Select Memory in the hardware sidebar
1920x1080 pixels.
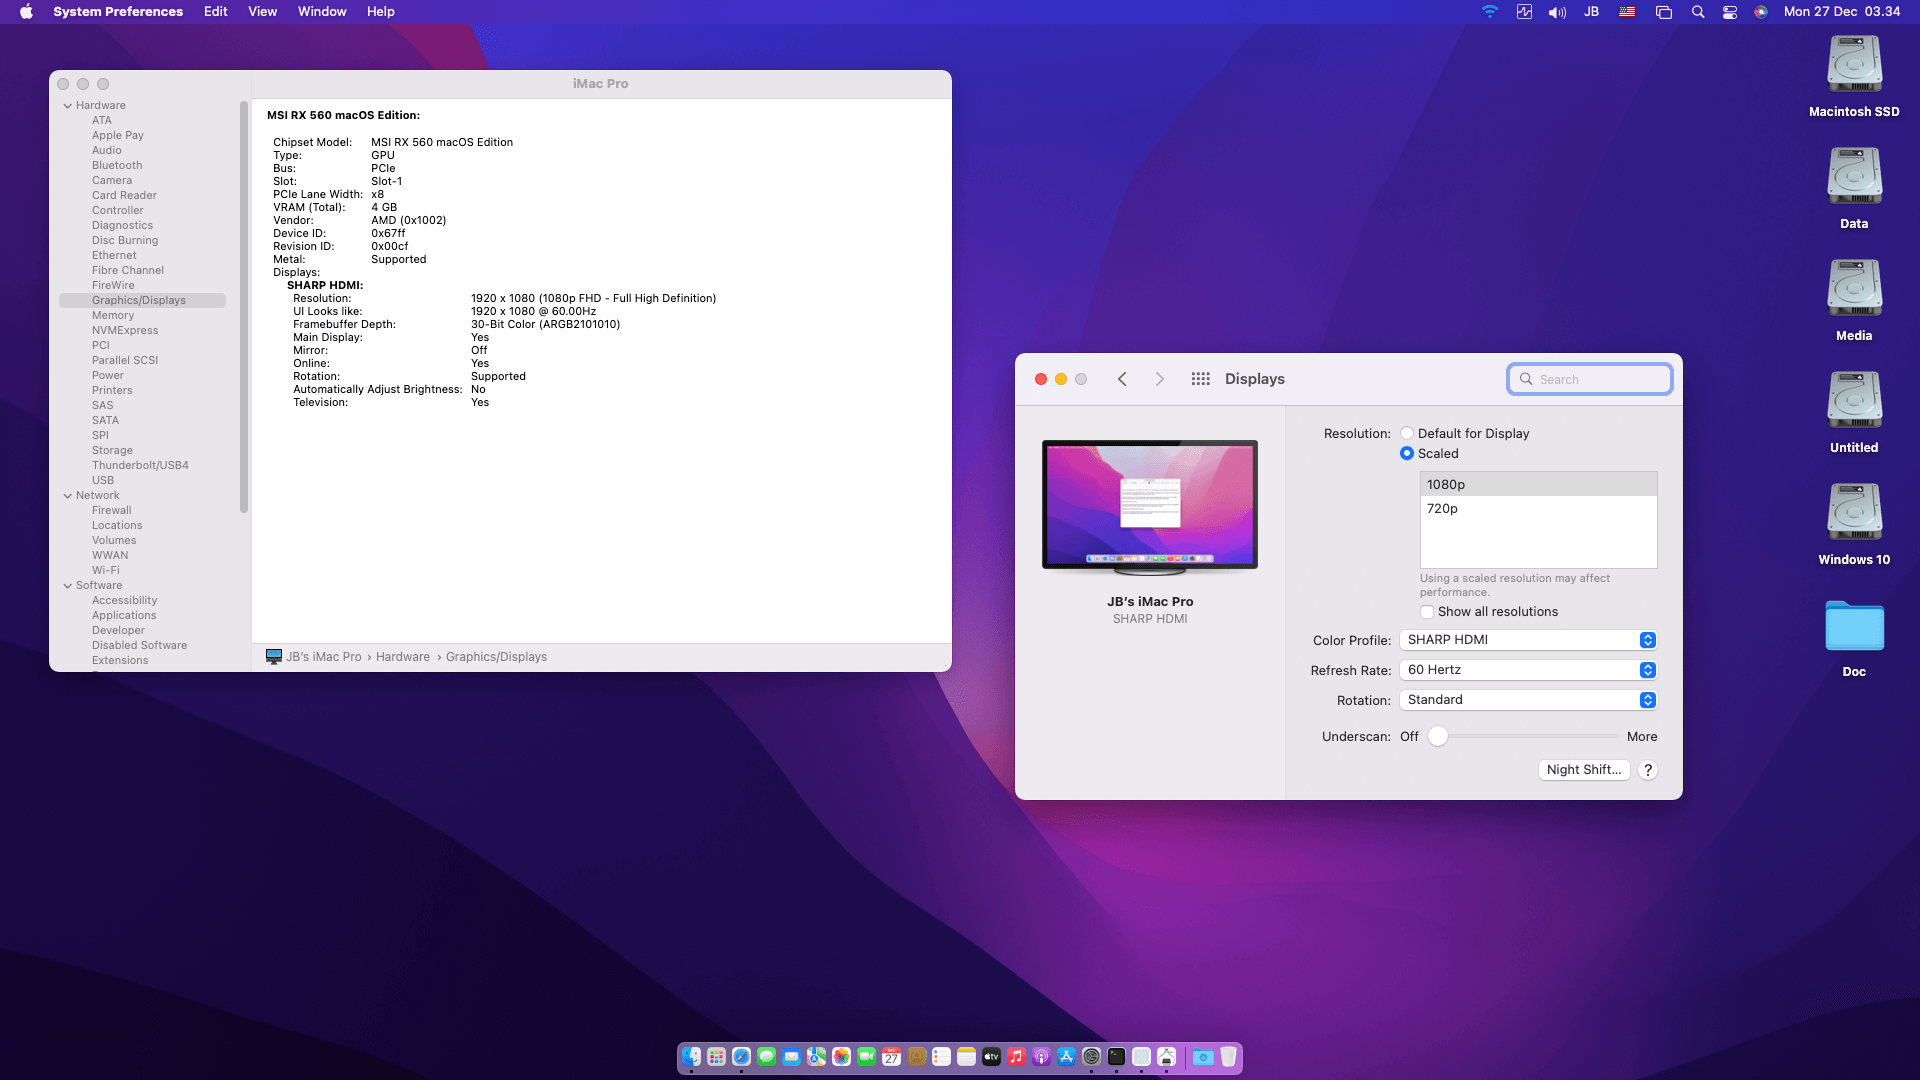(x=113, y=316)
